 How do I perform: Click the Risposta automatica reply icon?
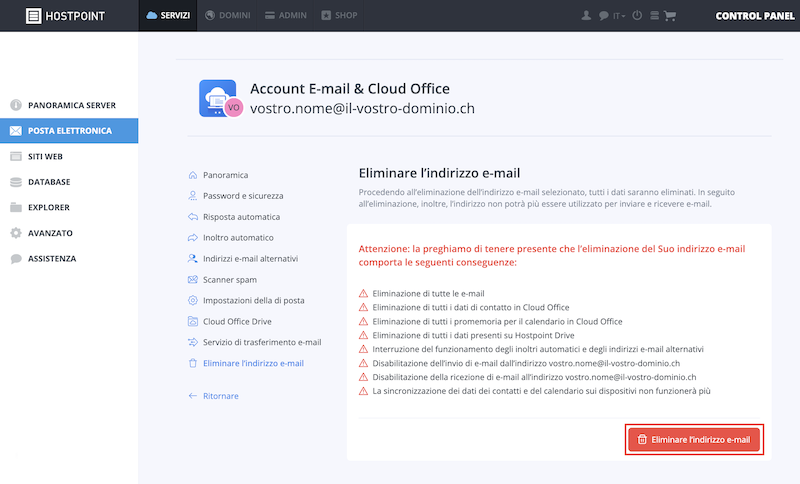(x=192, y=217)
